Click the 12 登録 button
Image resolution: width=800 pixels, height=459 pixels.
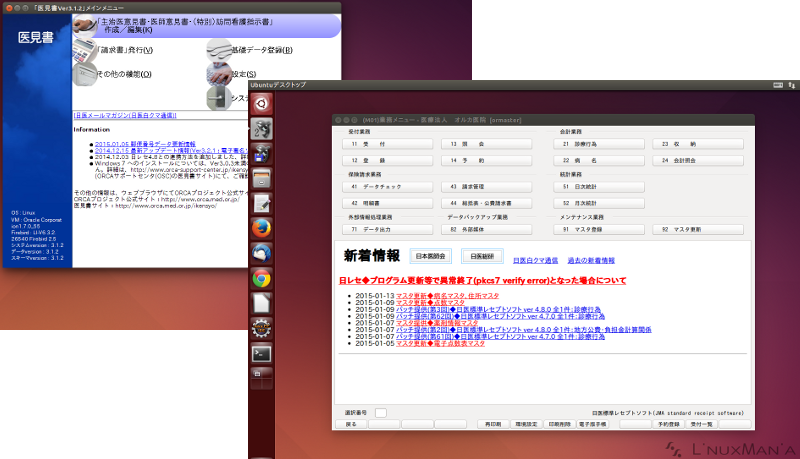click(x=388, y=161)
